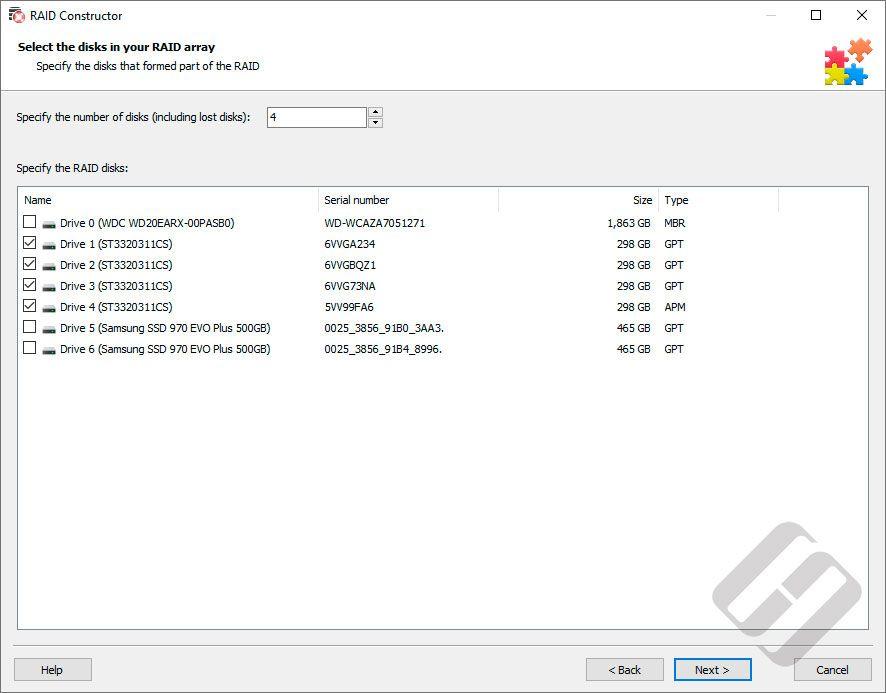Uncheck the Drive 3 checkbox
This screenshot has width=886, height=693.
click(x=29, y=284)
